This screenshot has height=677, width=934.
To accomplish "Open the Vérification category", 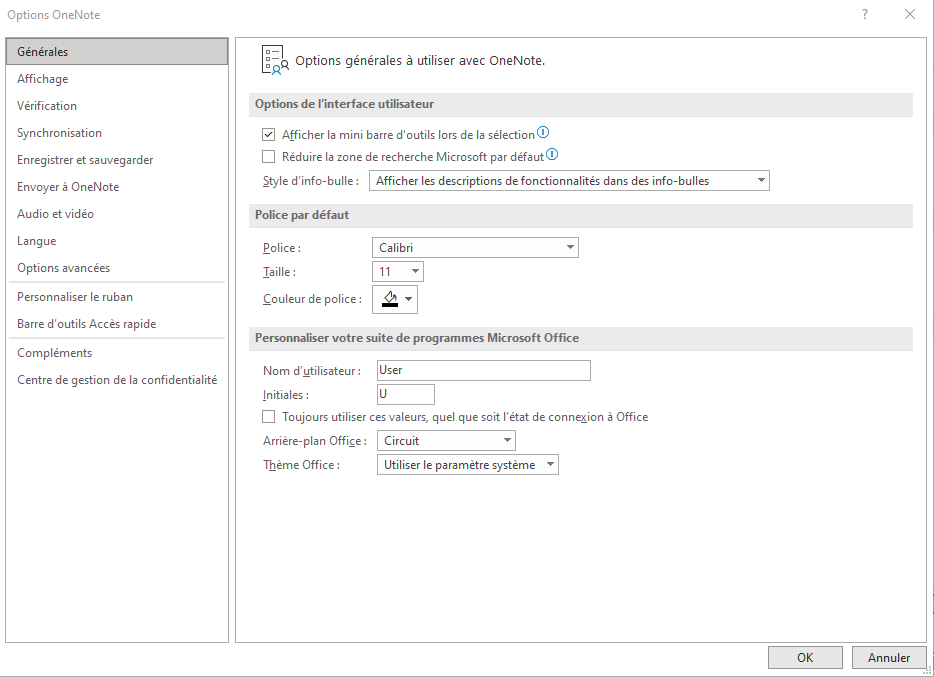I will pos(117,106).
